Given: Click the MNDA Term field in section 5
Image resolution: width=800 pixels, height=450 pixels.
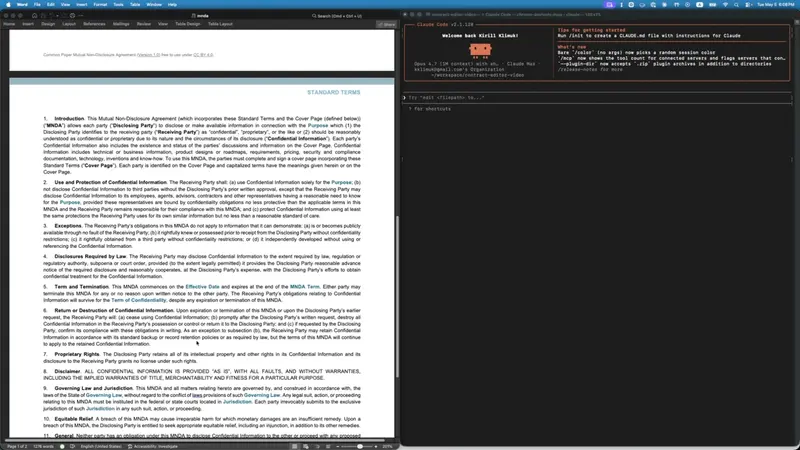Looking at the screenshot, I should pyautogui.click(x=305, y=287).
